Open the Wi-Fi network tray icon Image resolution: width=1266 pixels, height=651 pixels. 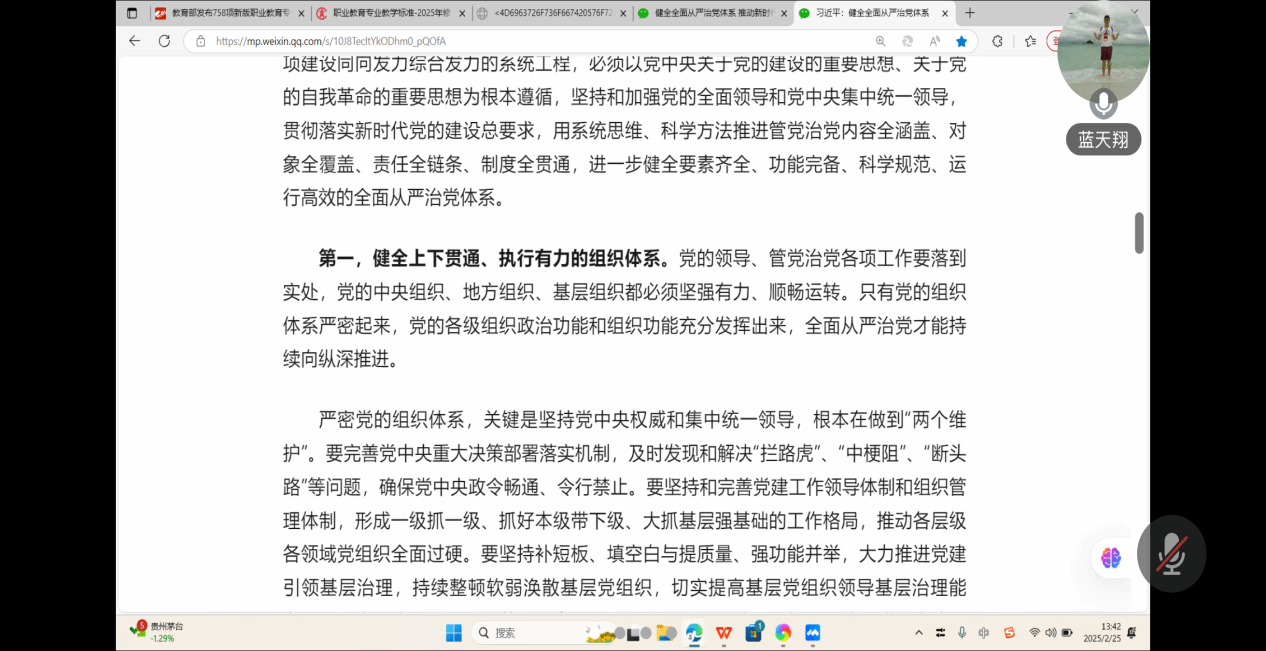(x=1034, y=632)
